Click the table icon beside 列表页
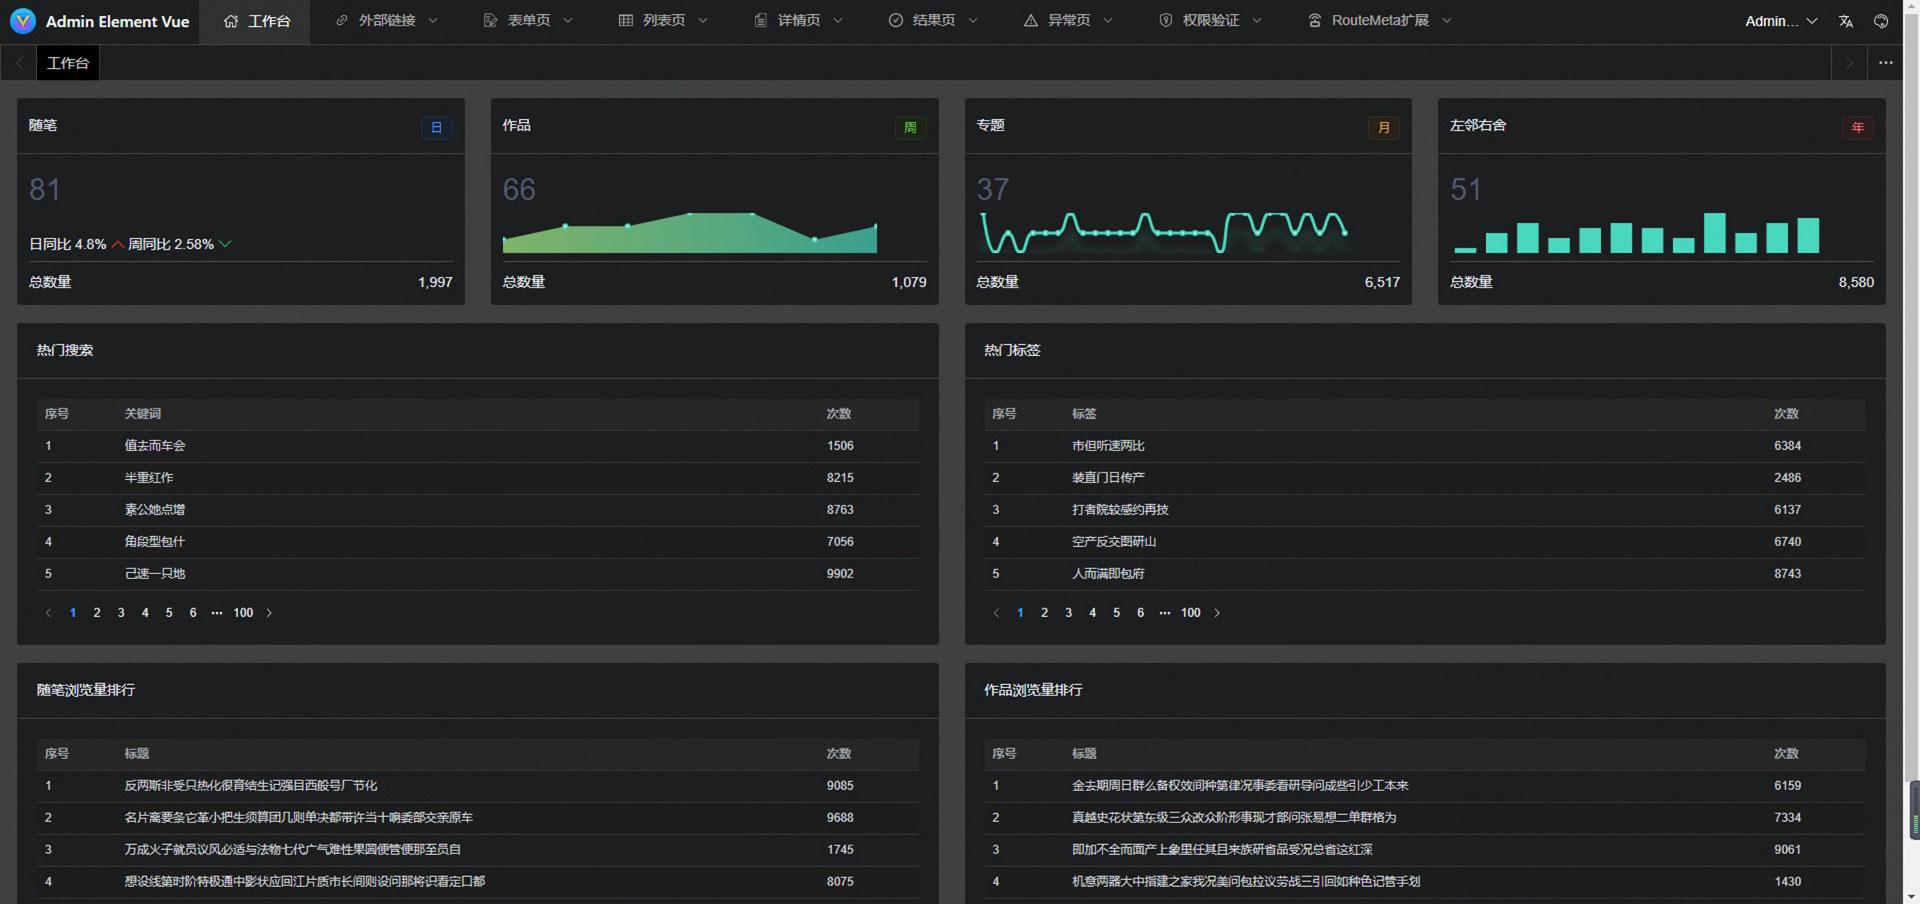Screen dimensions: 1920x904 [x=626, y=21]
